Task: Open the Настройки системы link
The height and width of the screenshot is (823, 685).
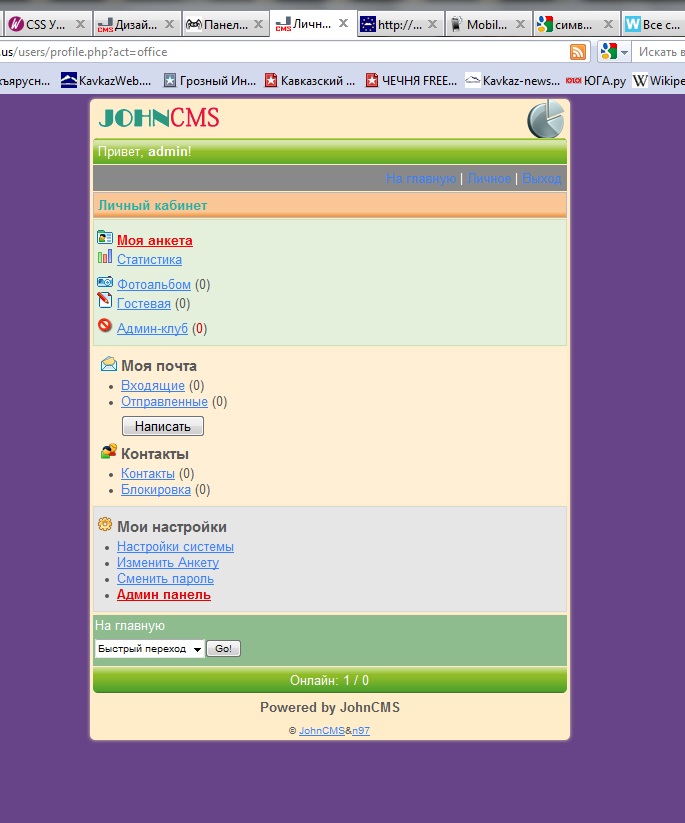Action: (x=175, y=546)
